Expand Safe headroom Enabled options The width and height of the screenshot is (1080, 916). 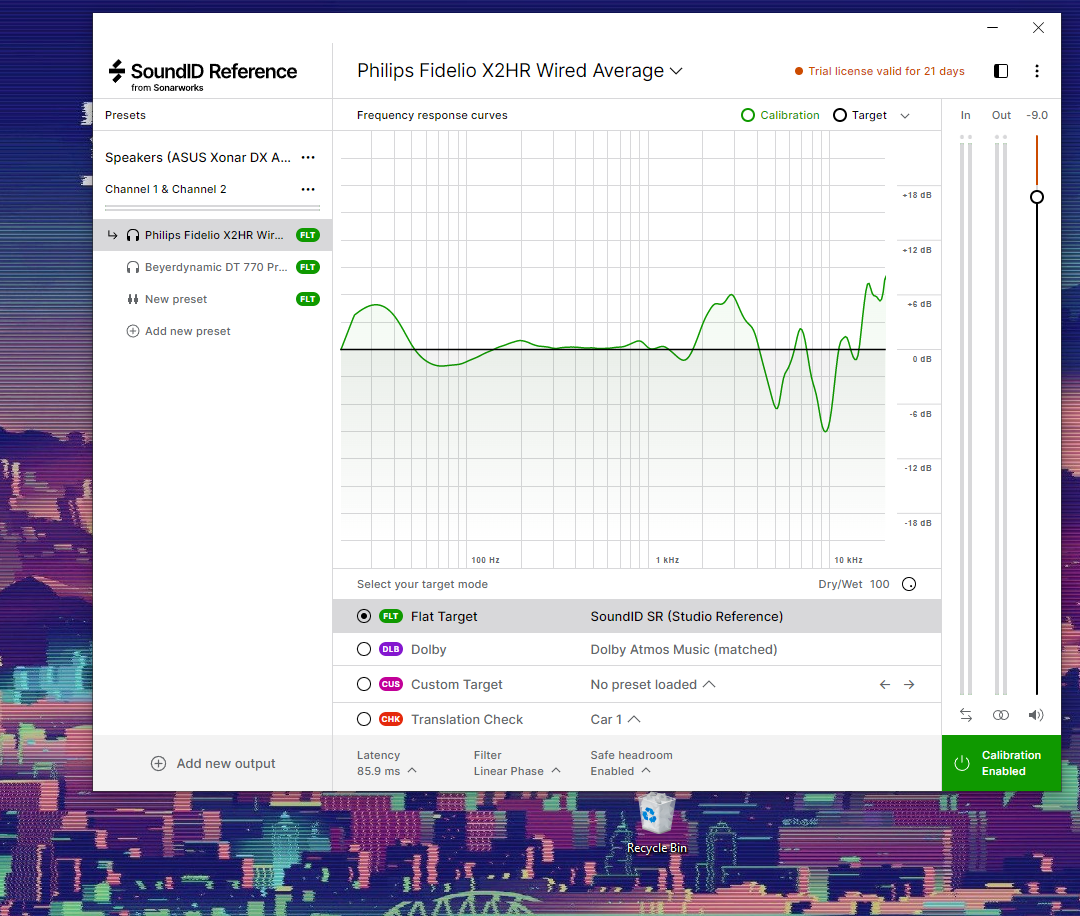pos(620,771)
